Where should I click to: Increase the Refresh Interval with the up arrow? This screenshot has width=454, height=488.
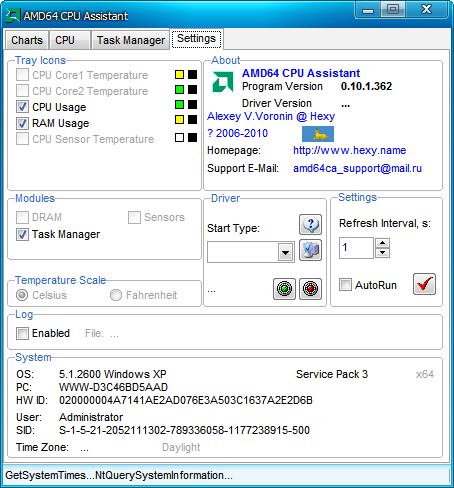[x=383, y=243]
